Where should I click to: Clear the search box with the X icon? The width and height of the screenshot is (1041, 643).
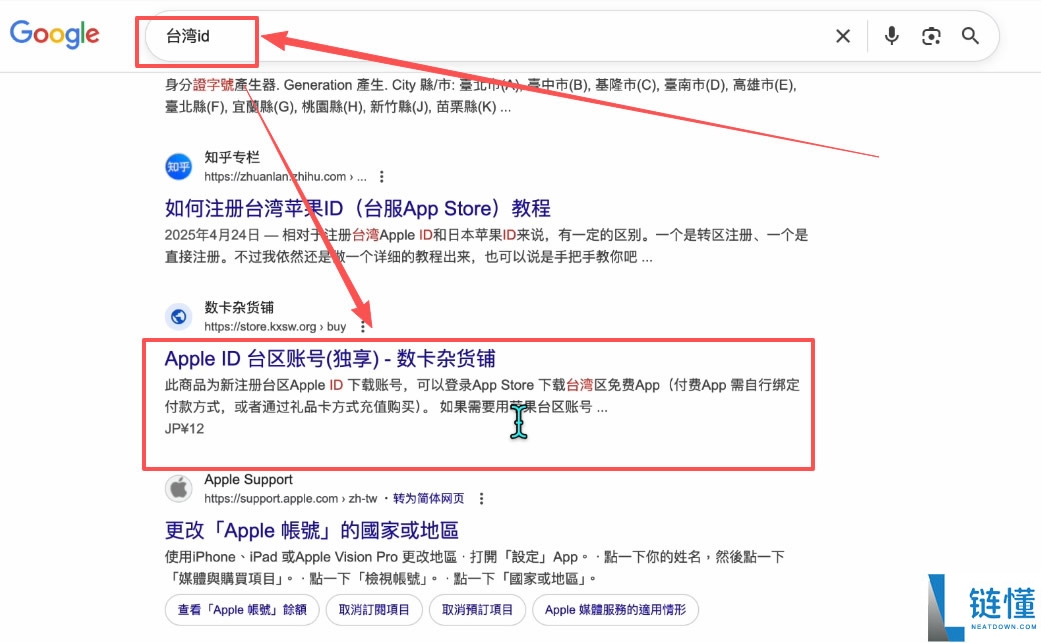[x=842, y=36]
